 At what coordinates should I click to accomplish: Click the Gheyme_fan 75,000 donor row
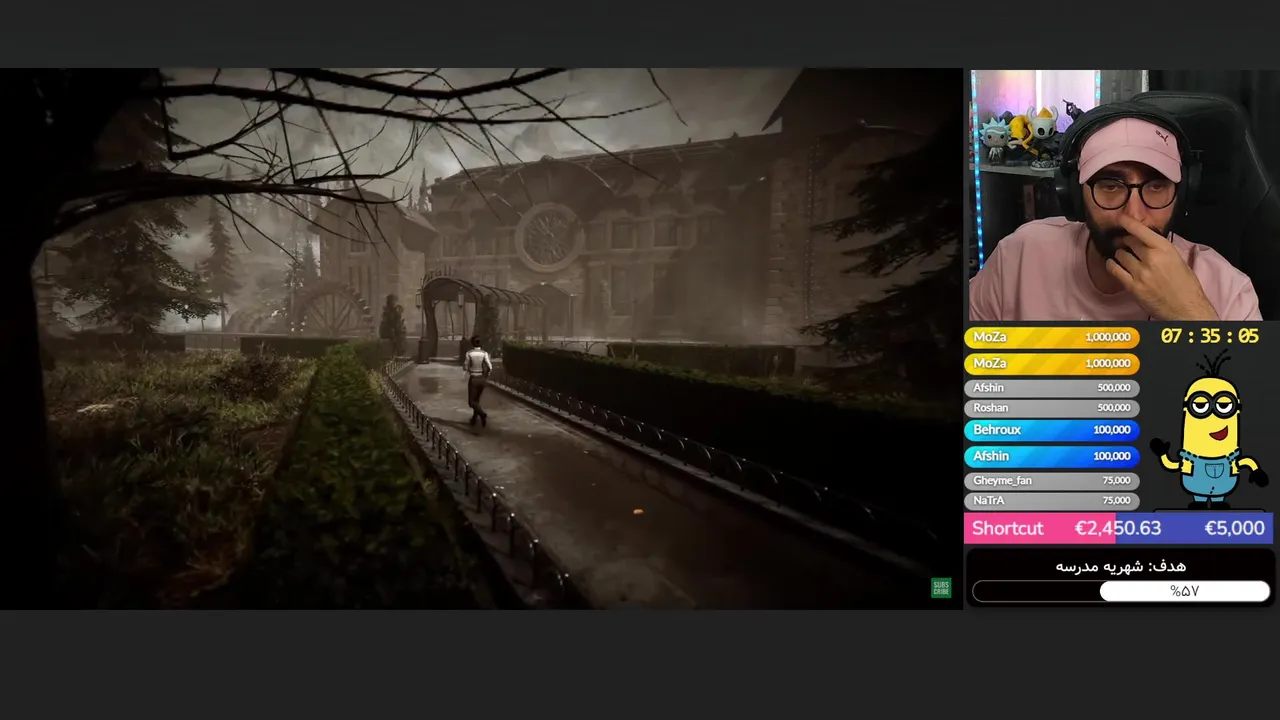[1051, 481]
